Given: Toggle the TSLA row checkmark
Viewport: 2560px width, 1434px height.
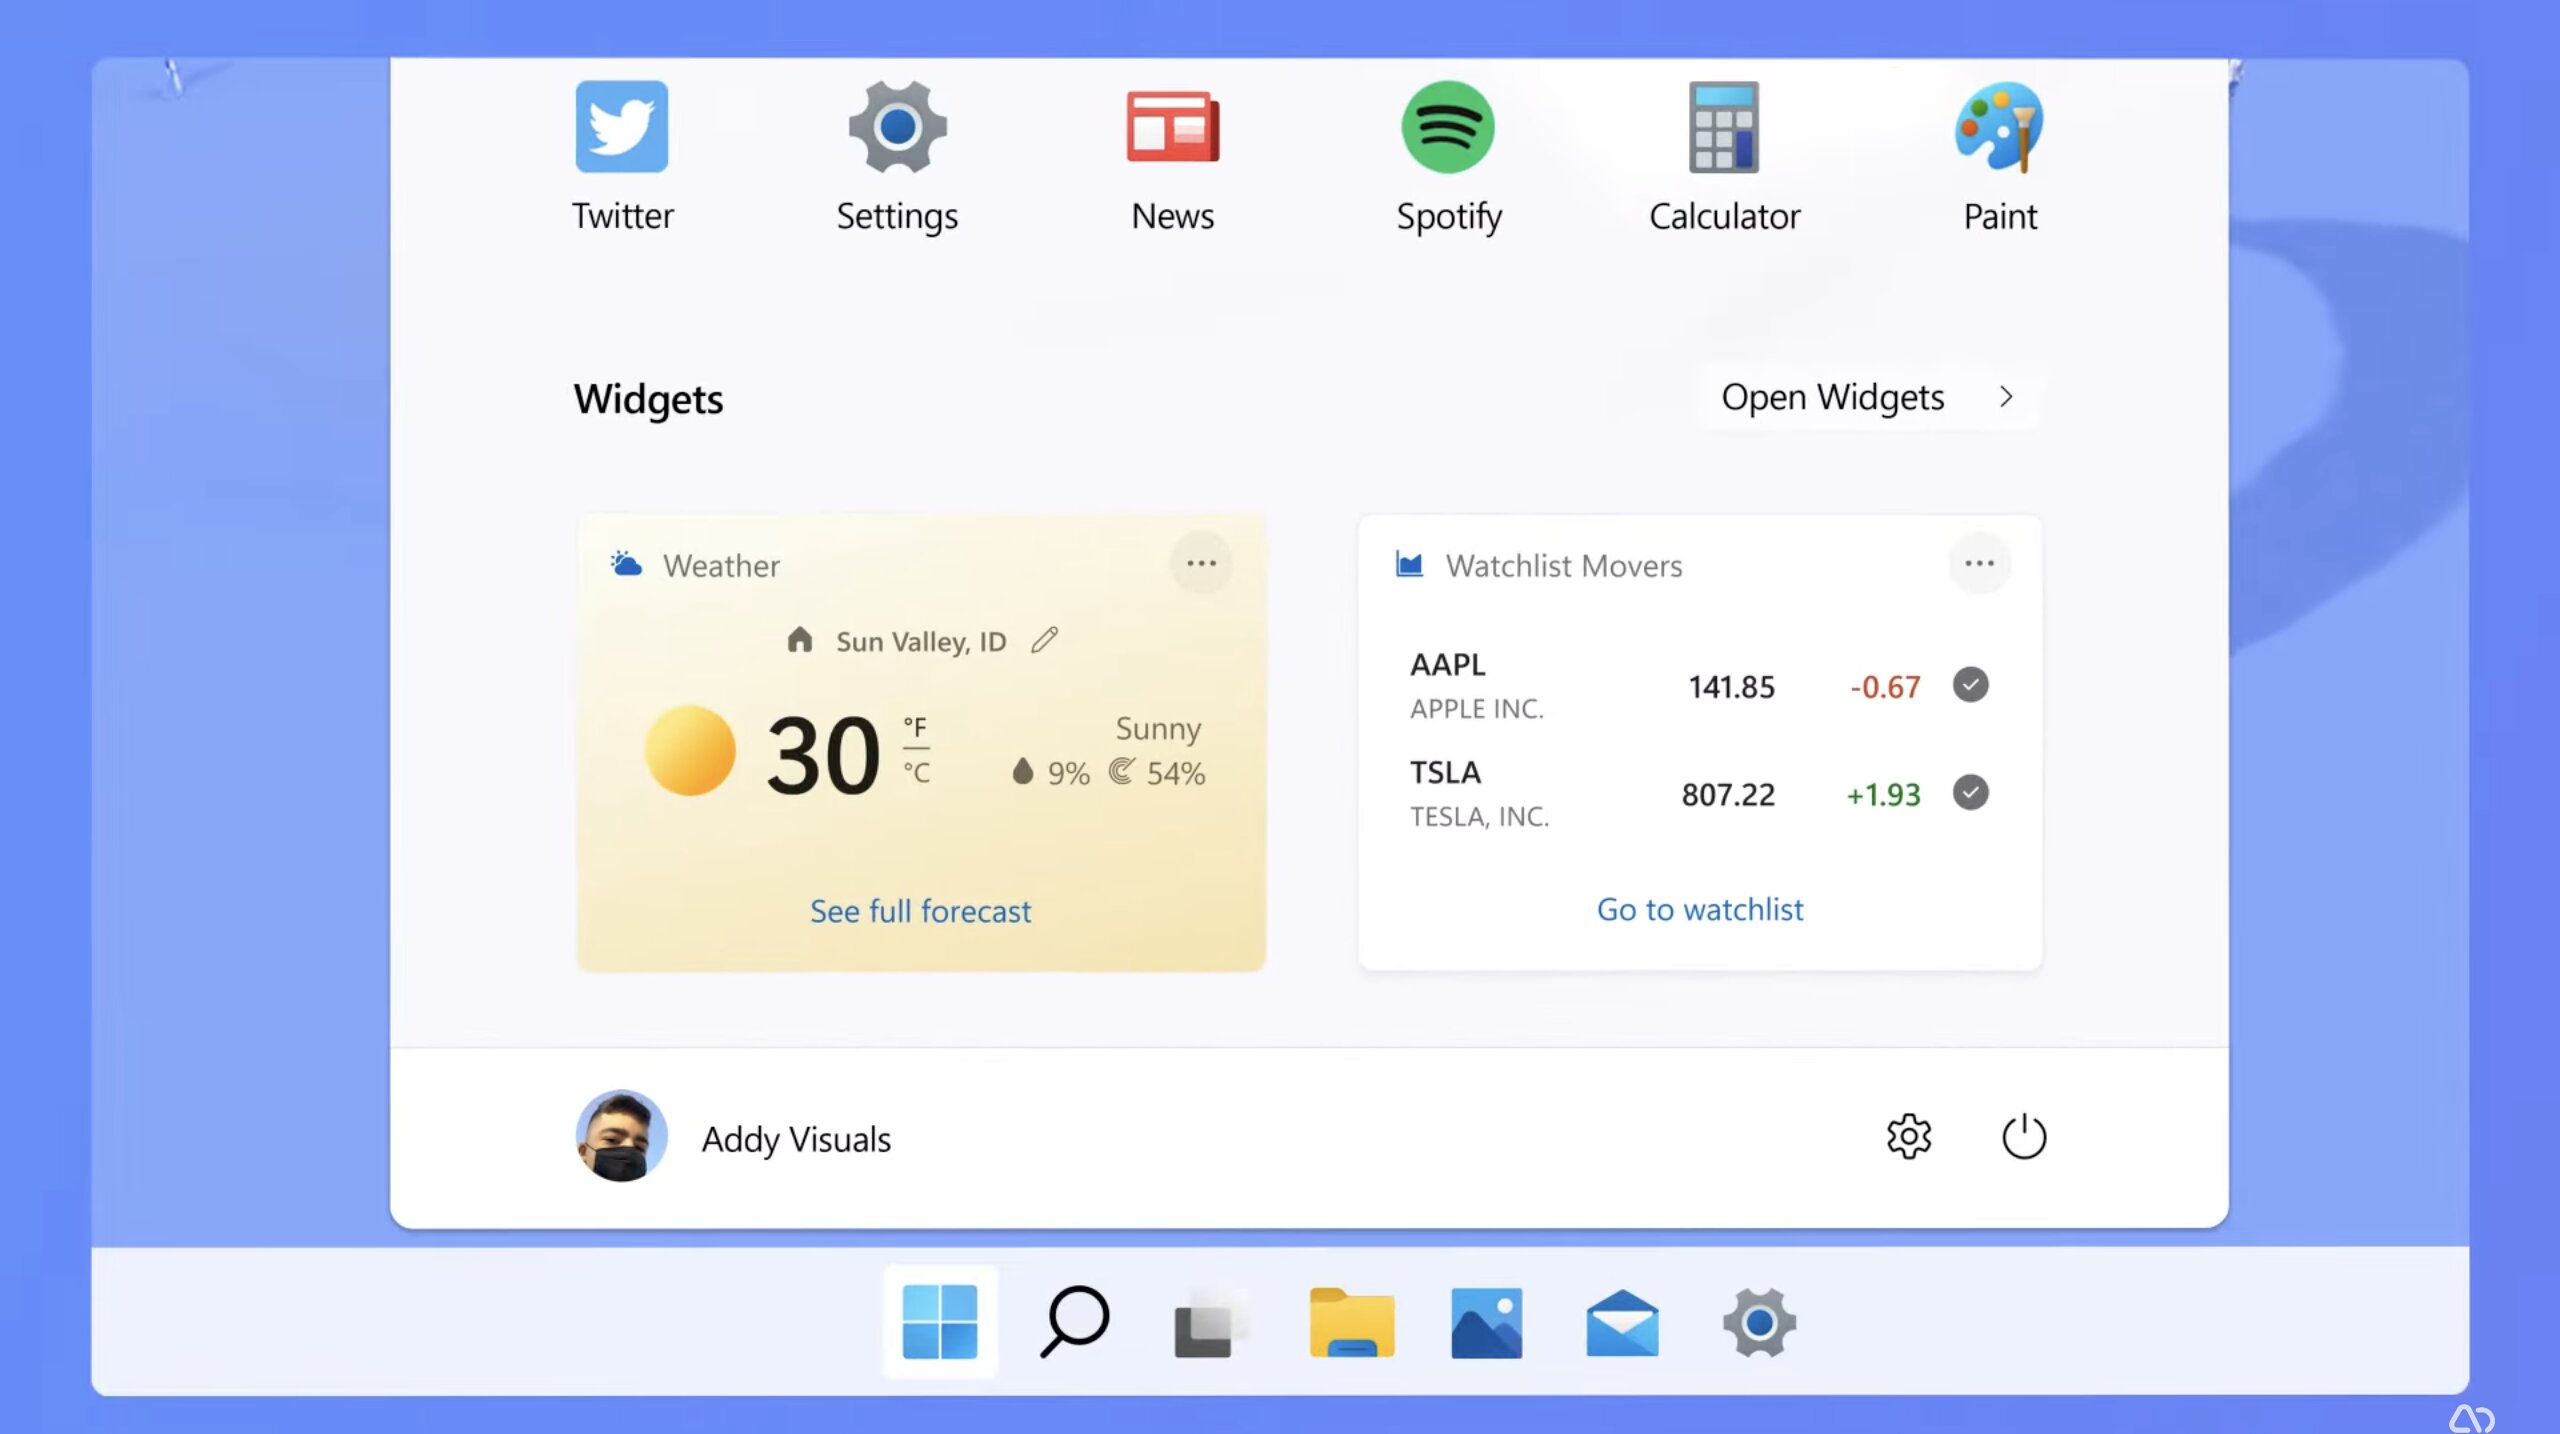Looking at the screenshot, I should point(1970,793).
